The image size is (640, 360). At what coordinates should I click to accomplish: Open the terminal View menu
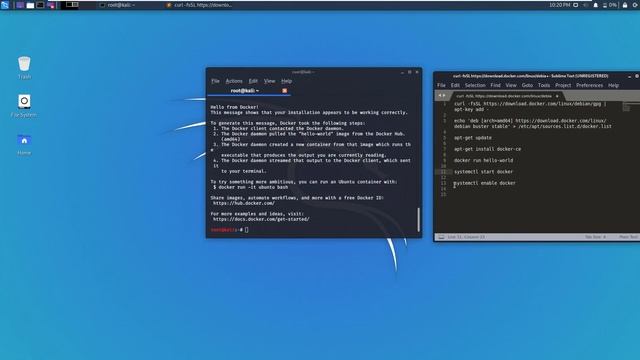point(269,81)
